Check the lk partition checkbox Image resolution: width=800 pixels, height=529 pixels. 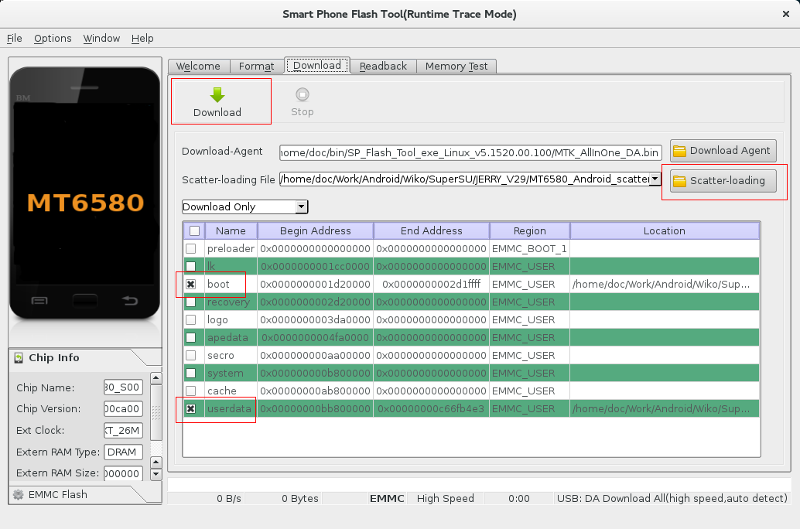point(191,266)
